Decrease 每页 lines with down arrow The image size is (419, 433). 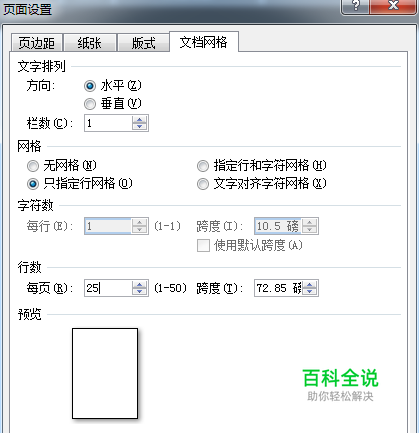pos(139,292)
